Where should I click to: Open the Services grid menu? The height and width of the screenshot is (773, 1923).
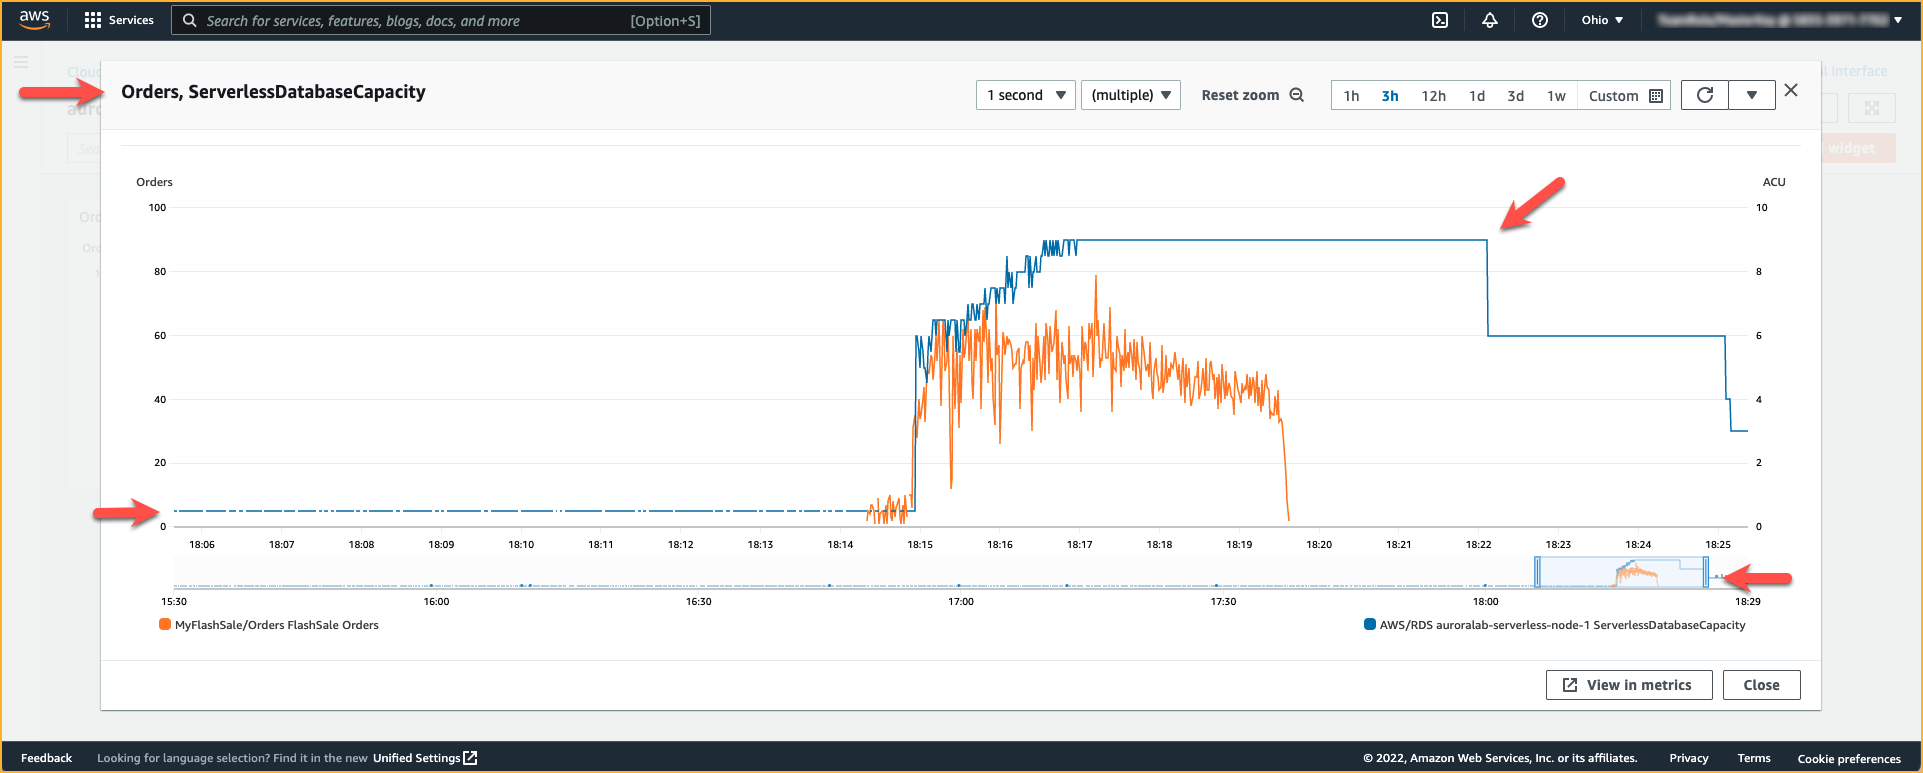[x=119, y=20]
